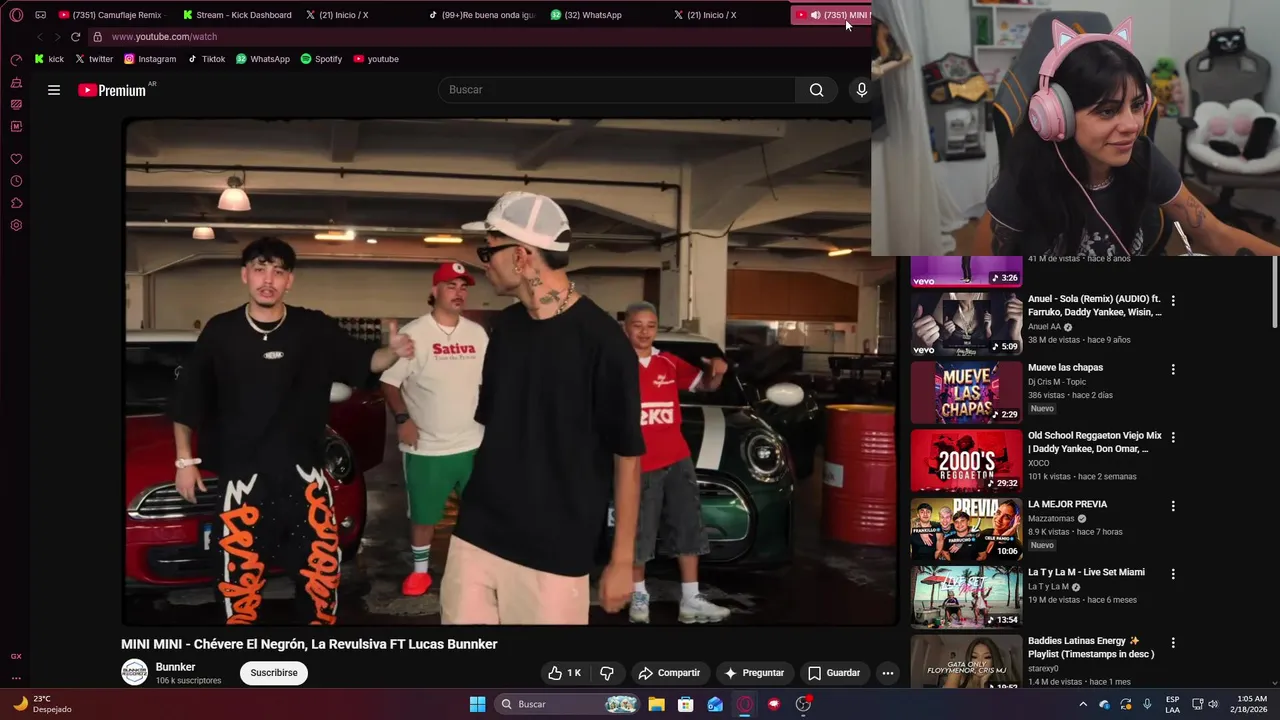
Task: Open Tiktok bookmark in bookmarks bar
Action: (206, 59)
